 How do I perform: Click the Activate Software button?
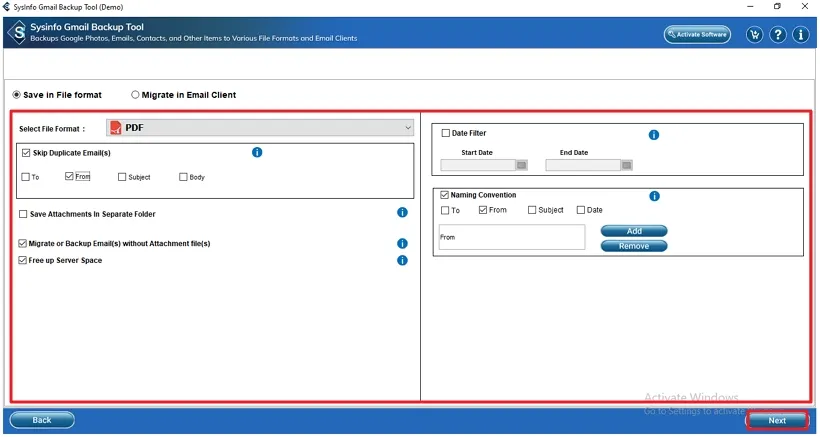point(697,34)
